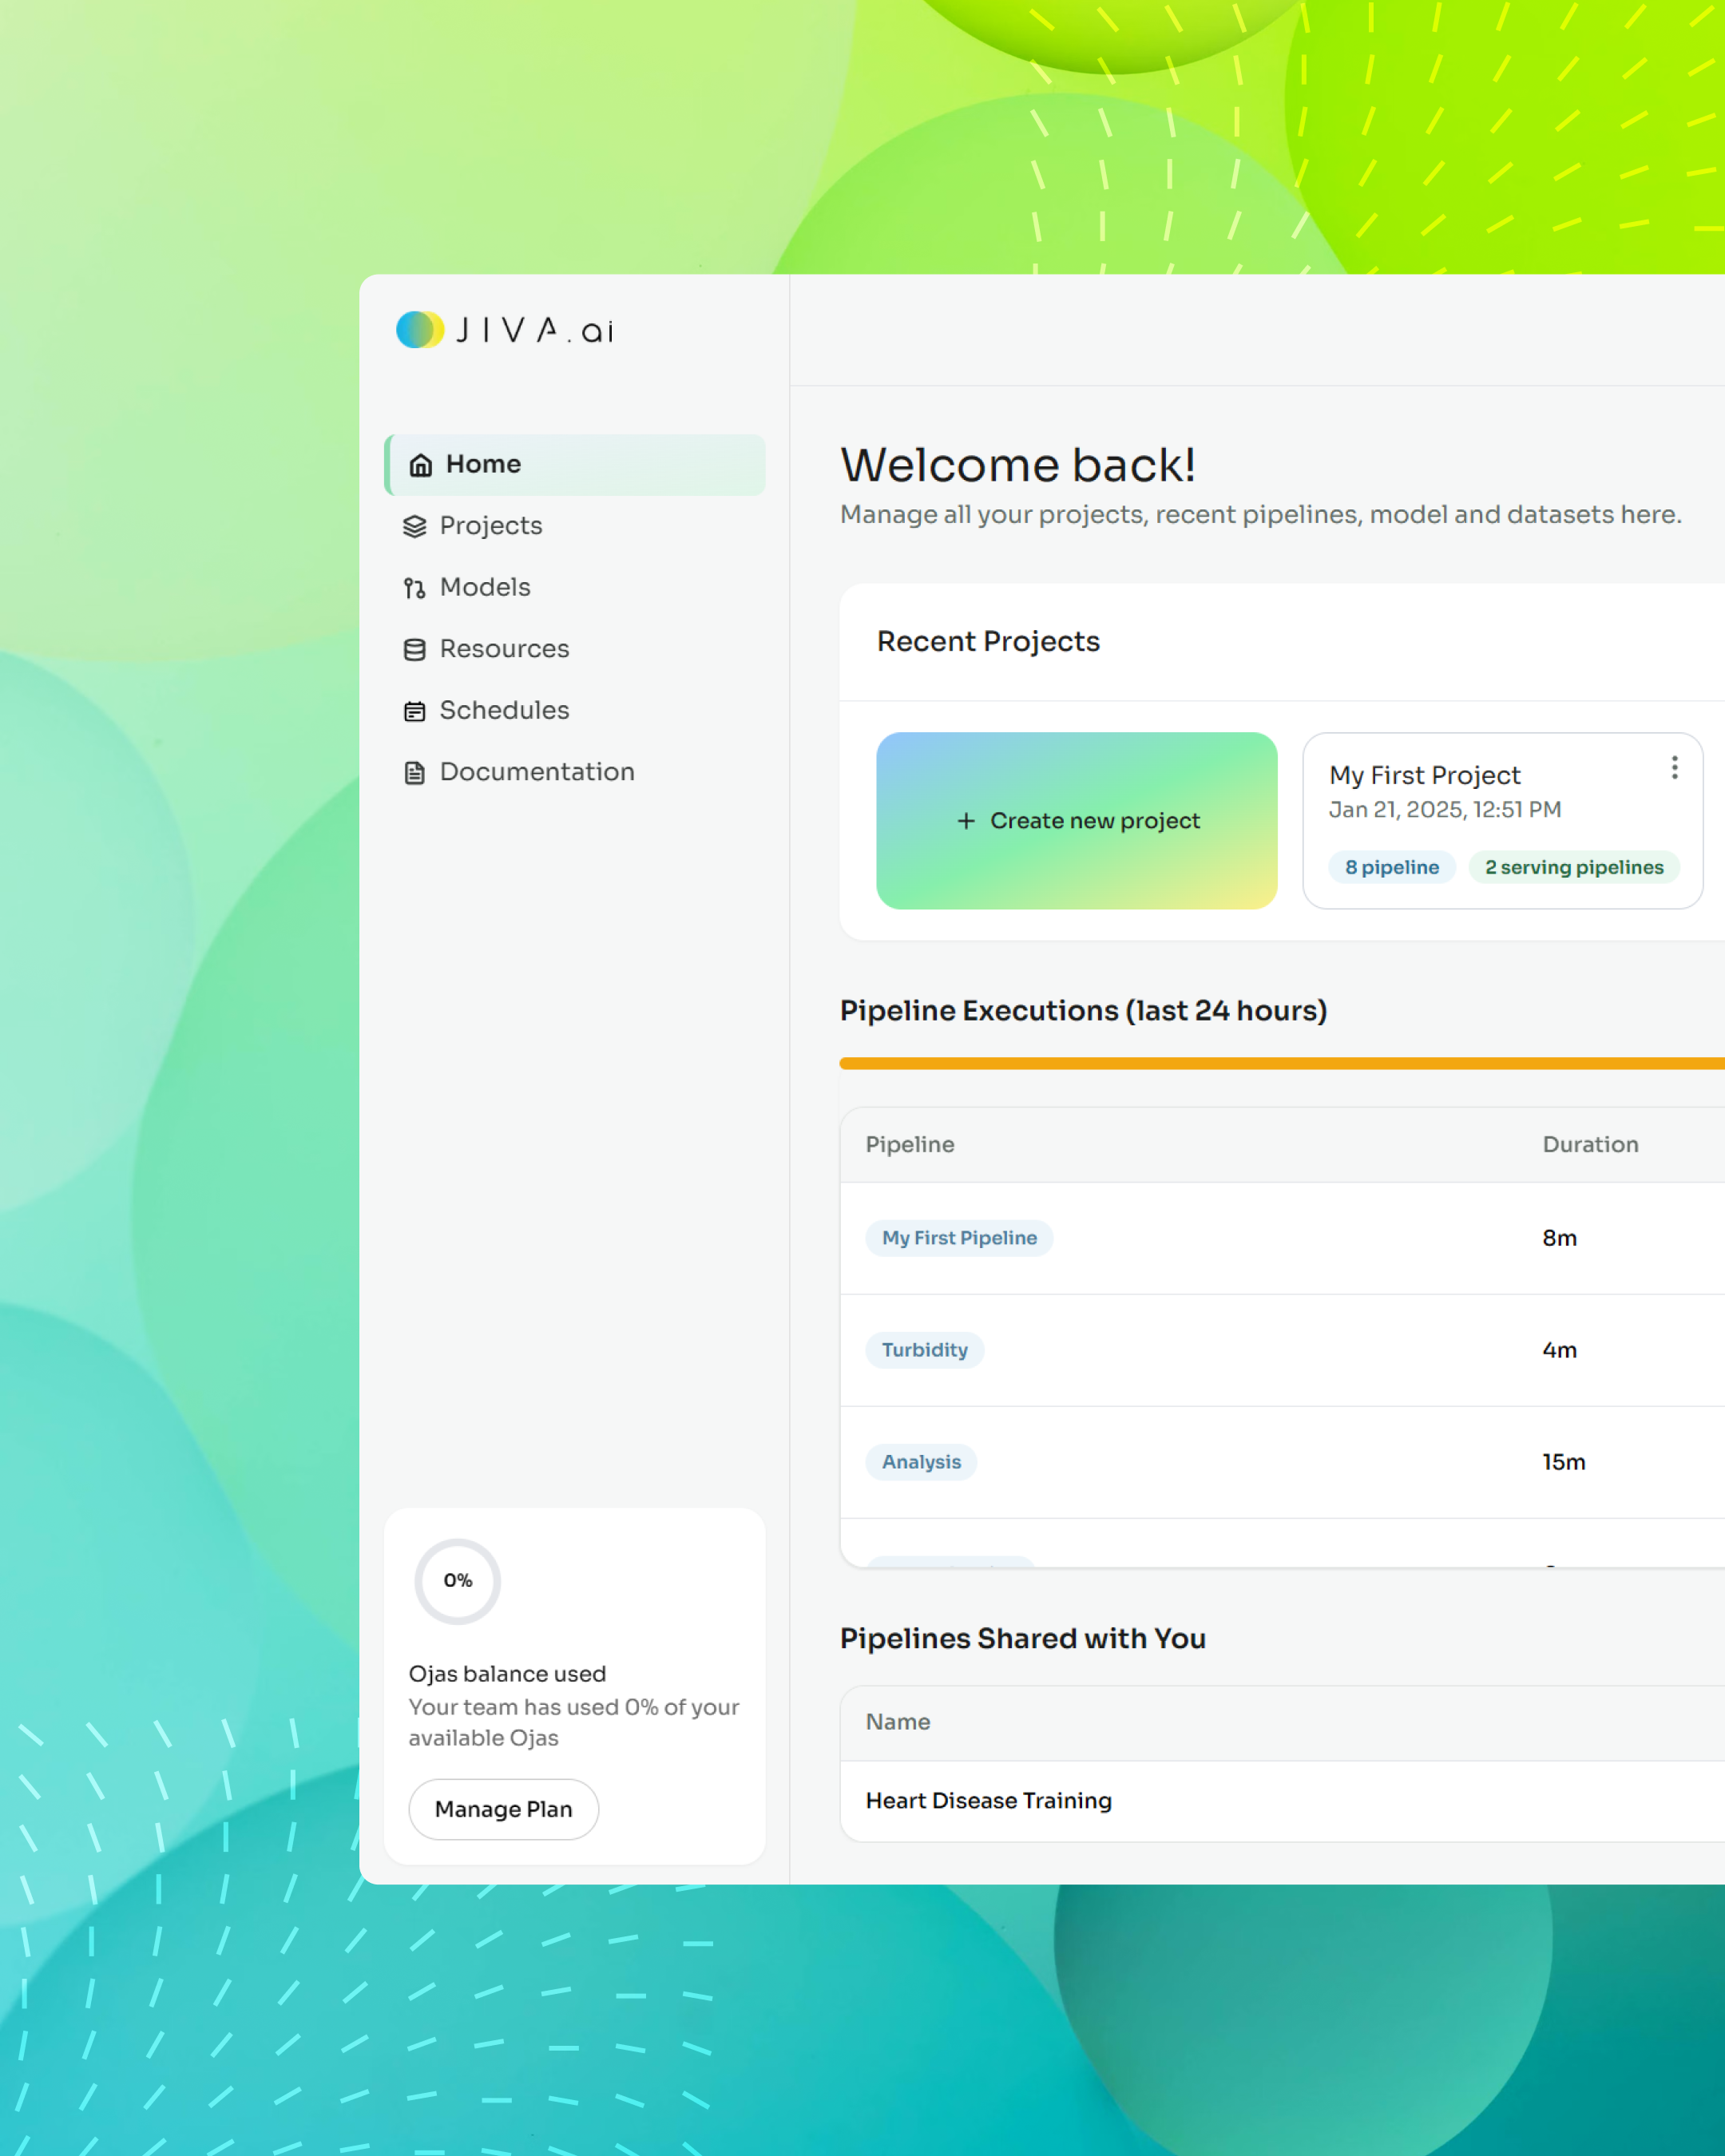Click the Projects layers icon
This screenshot has width=1725, height=2156.
415,527
